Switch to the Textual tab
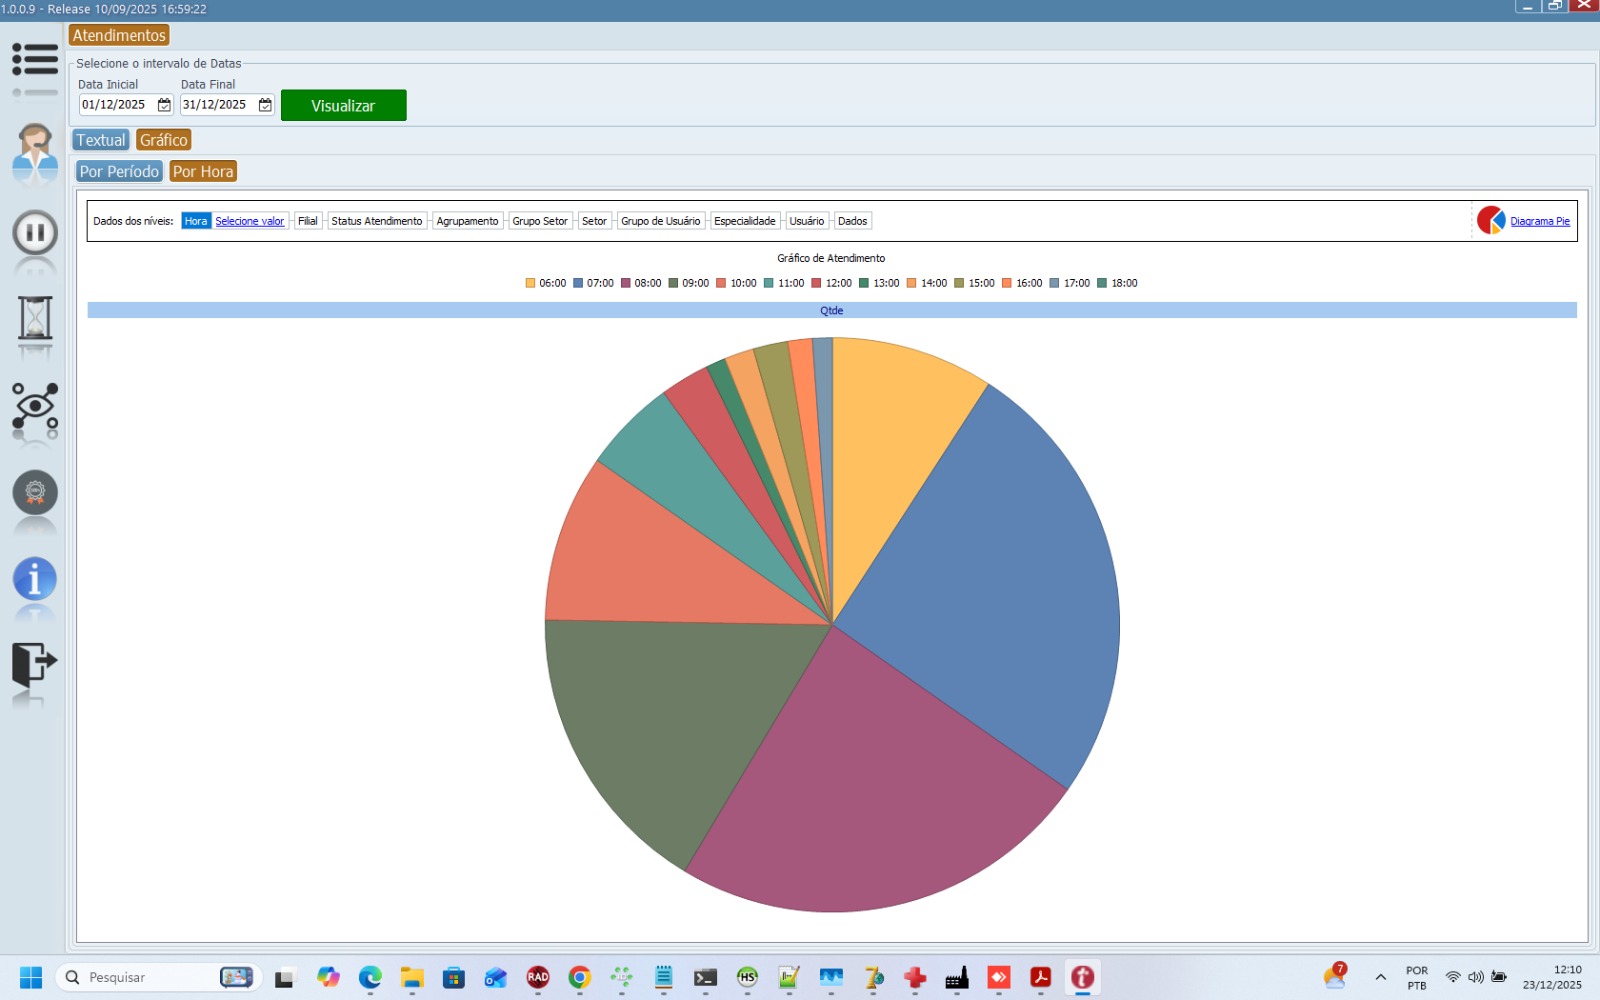 pyautogui.click(x=101, y=140)
